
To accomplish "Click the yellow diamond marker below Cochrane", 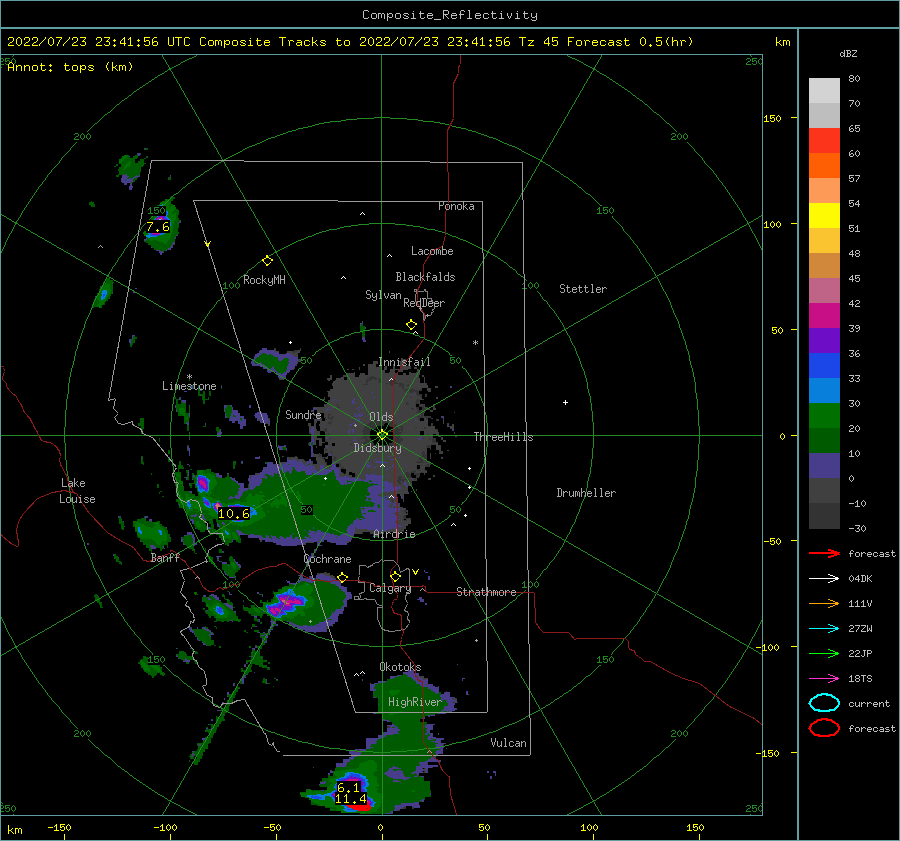I will click(x=343, y=577).
